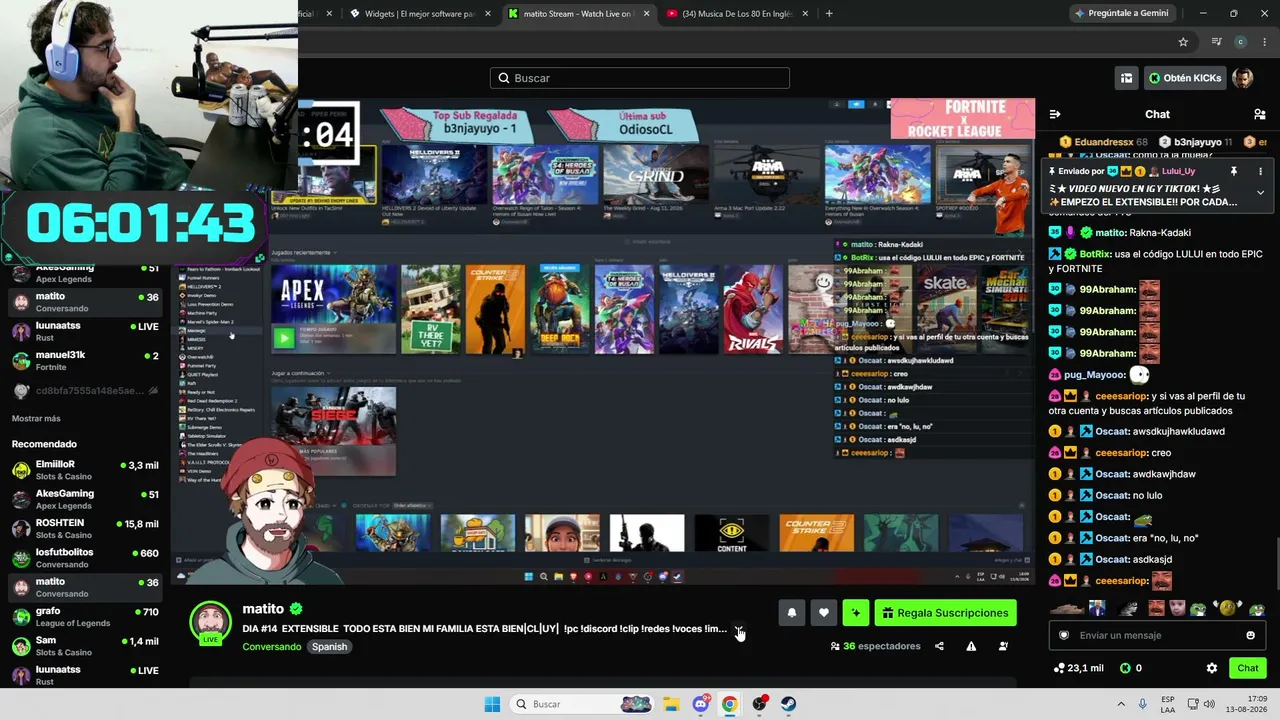Open losfutbolitos channel in sidebar
Screen dimensions: 1280x720
[85, 558]
